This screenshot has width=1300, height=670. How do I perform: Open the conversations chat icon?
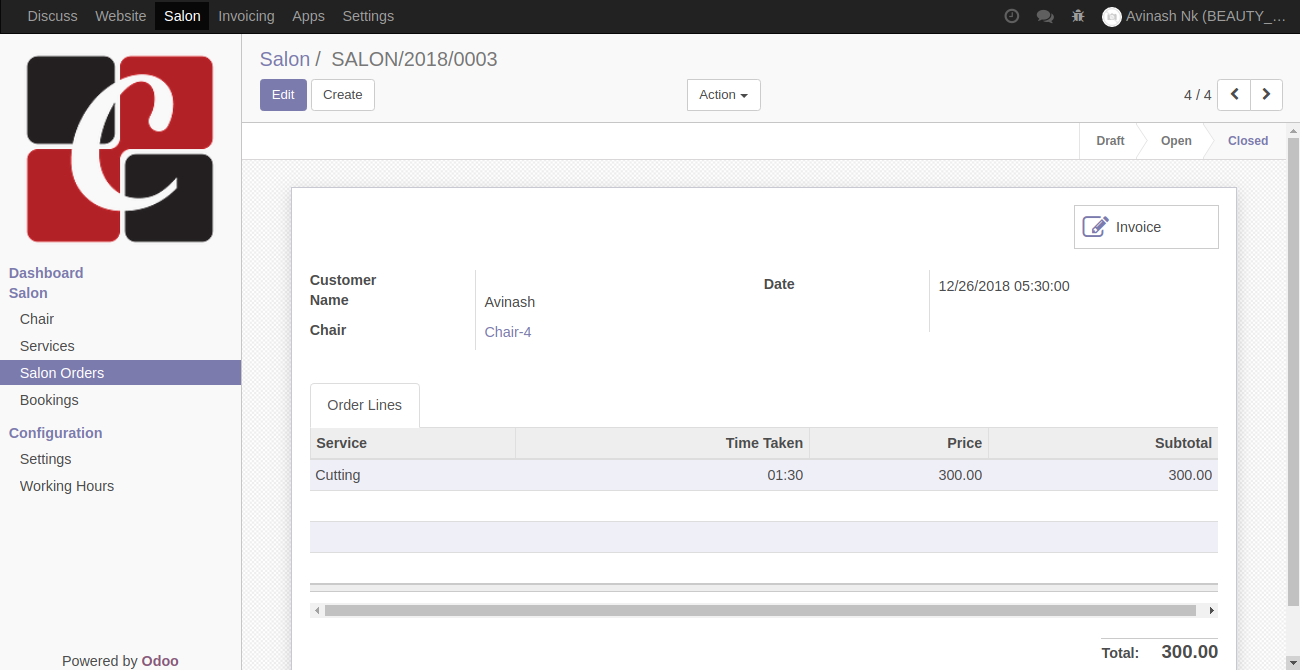pos(1045,16)
